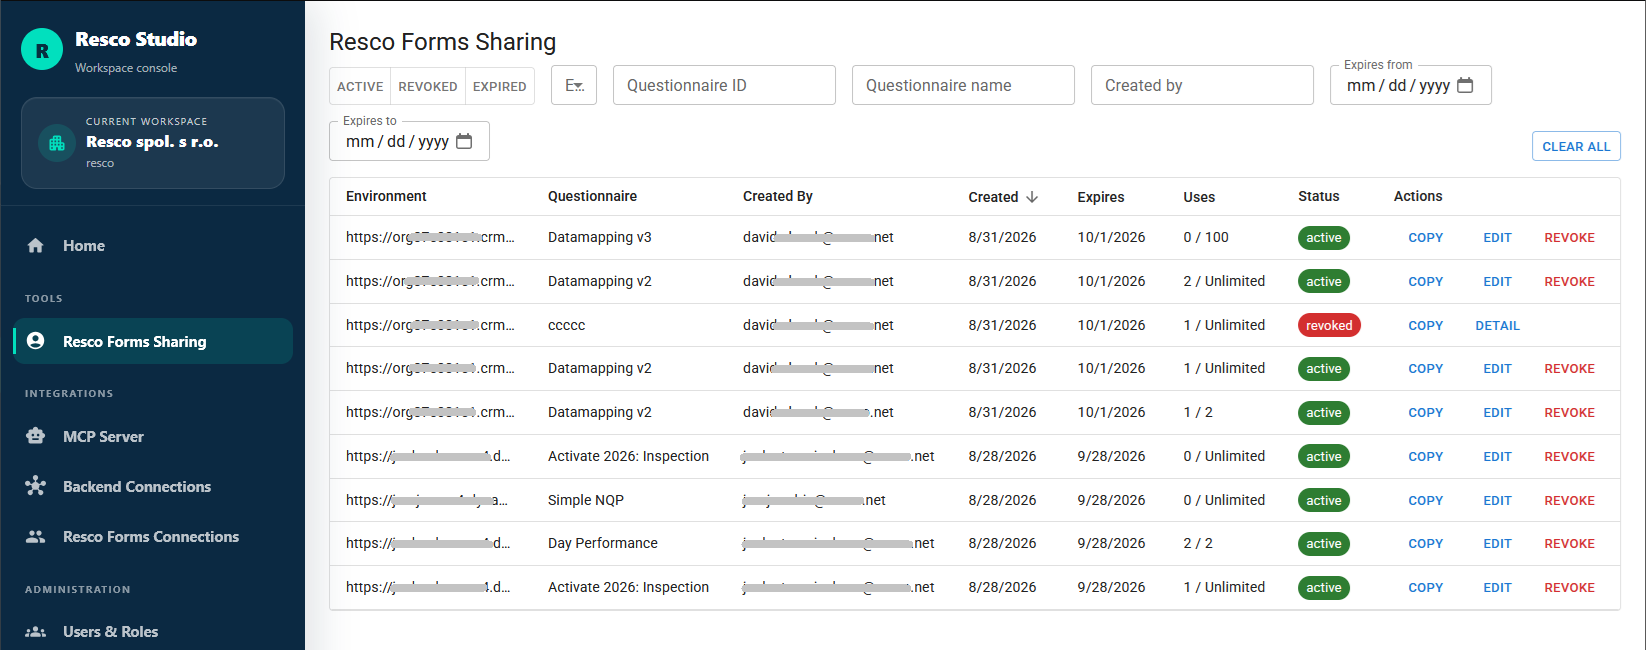Toggle the EXPIRED status filter
Viewport: 1646px width, 650px height.
click(x=500, y=86)
